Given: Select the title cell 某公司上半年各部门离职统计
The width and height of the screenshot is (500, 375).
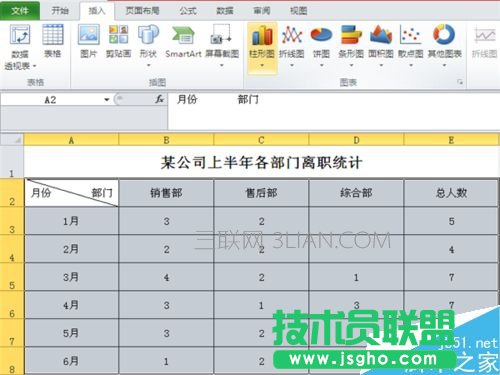Looking at the screenshot, I should (261, 162).
